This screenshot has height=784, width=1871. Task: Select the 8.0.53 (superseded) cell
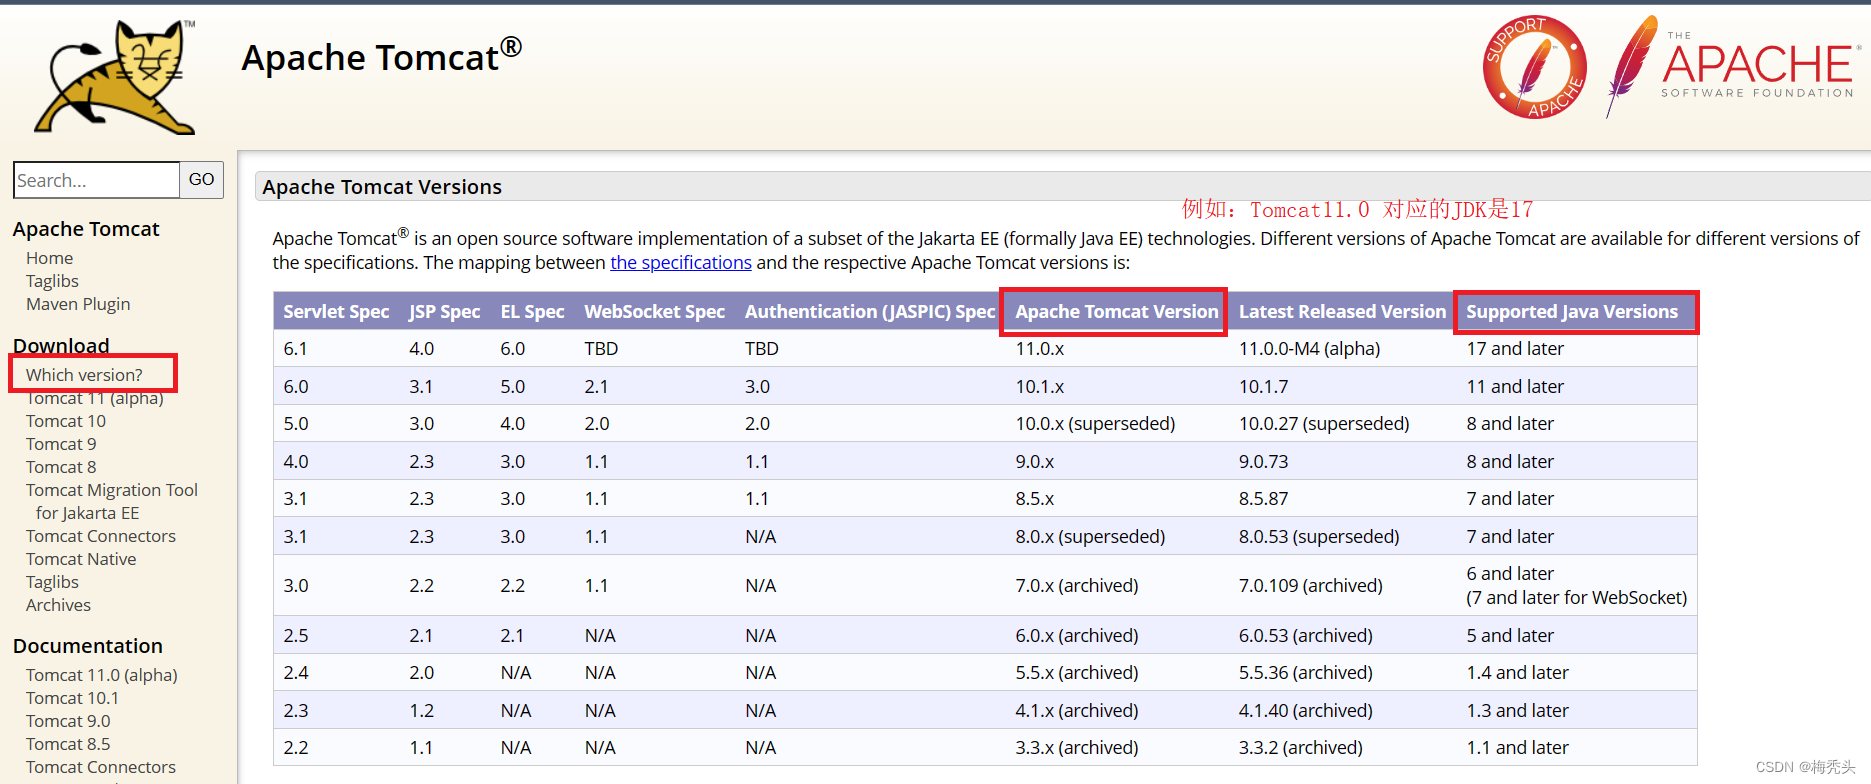tap(1319, 537)
